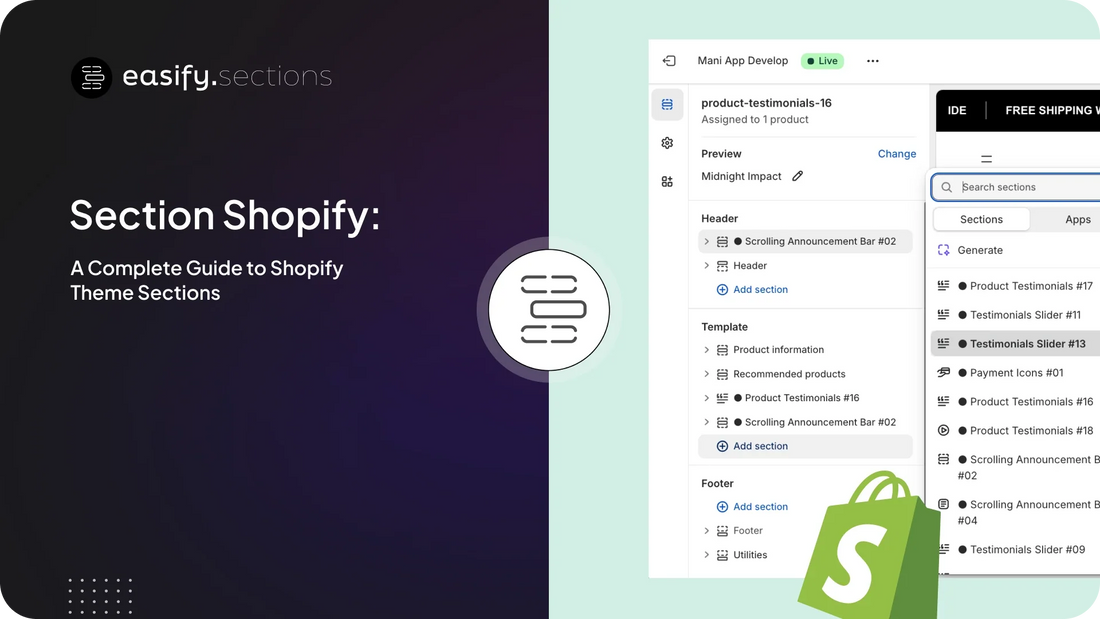This screenshot has height=619, width=1100.
Task: Click play icon of Product Testimonials #18
Action: click(944, 430)
